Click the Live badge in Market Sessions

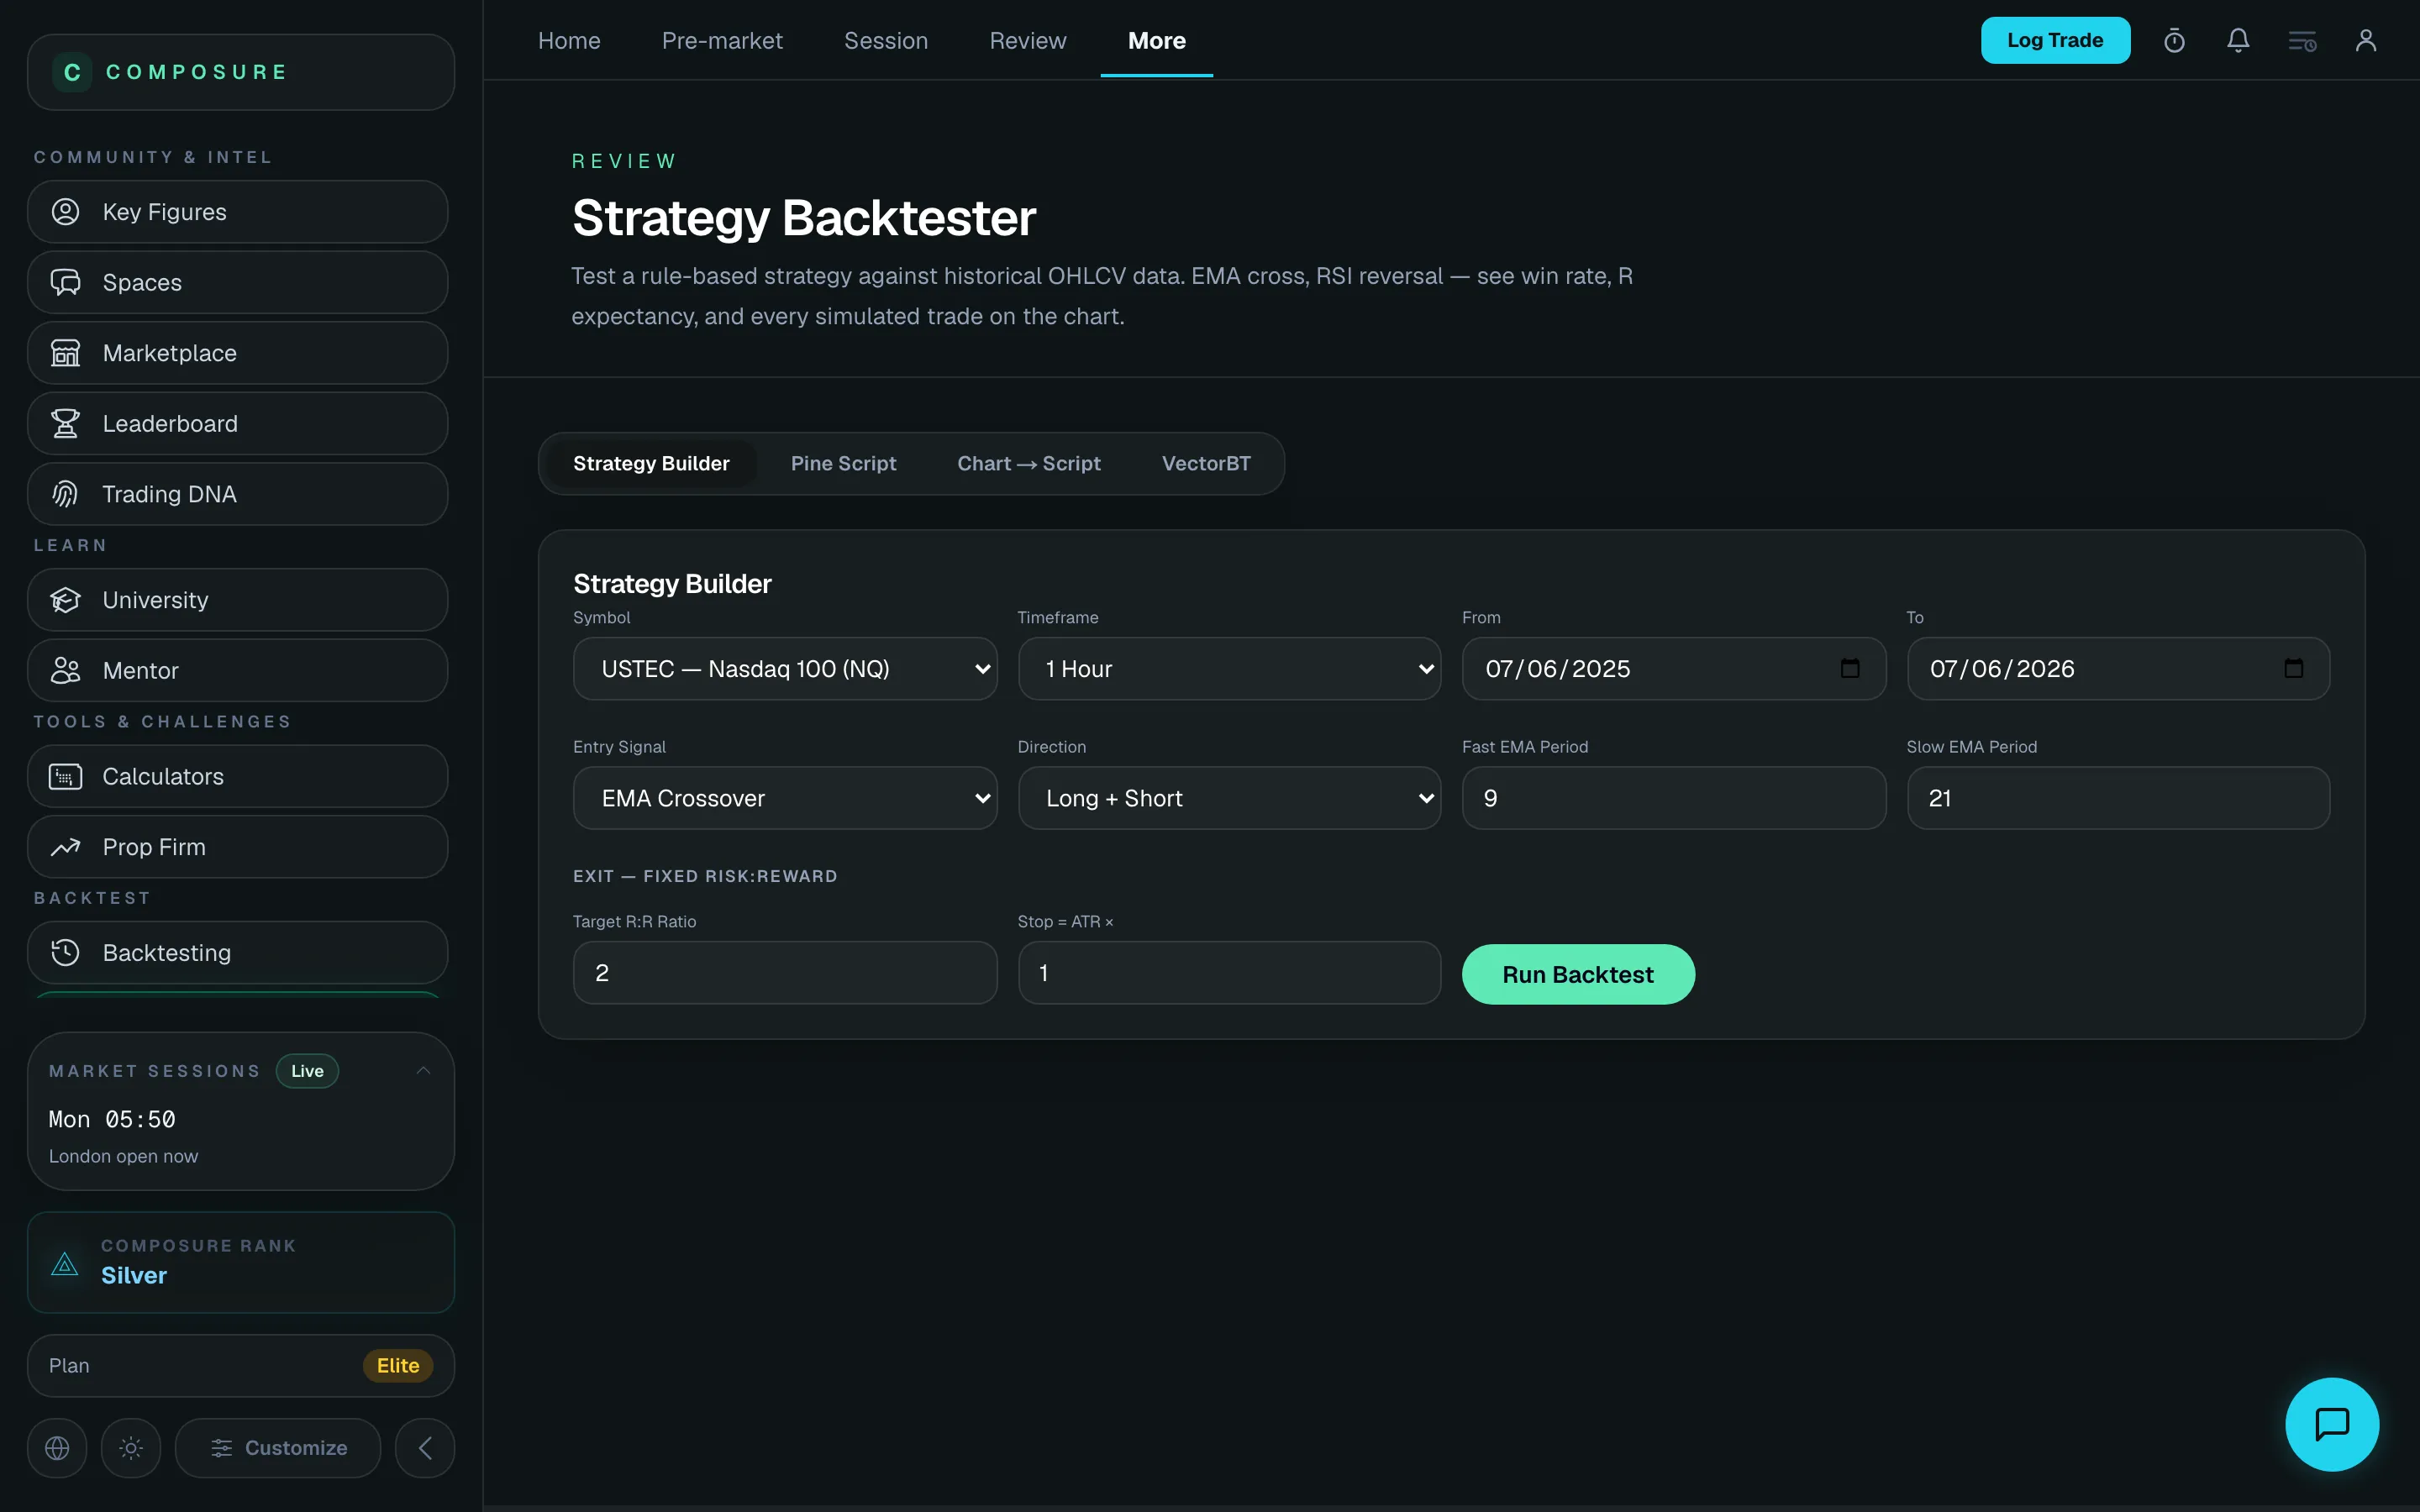click(307, 1070)
